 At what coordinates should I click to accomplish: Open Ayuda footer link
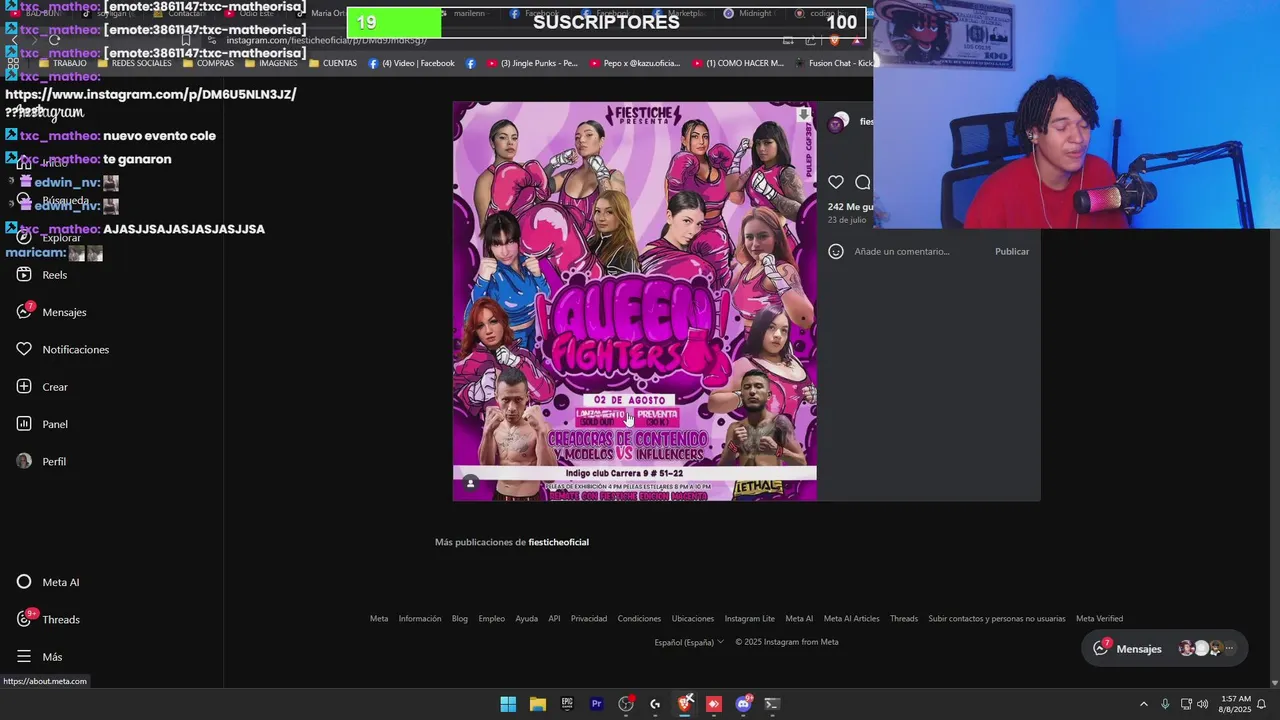click(x=527, y=618)
